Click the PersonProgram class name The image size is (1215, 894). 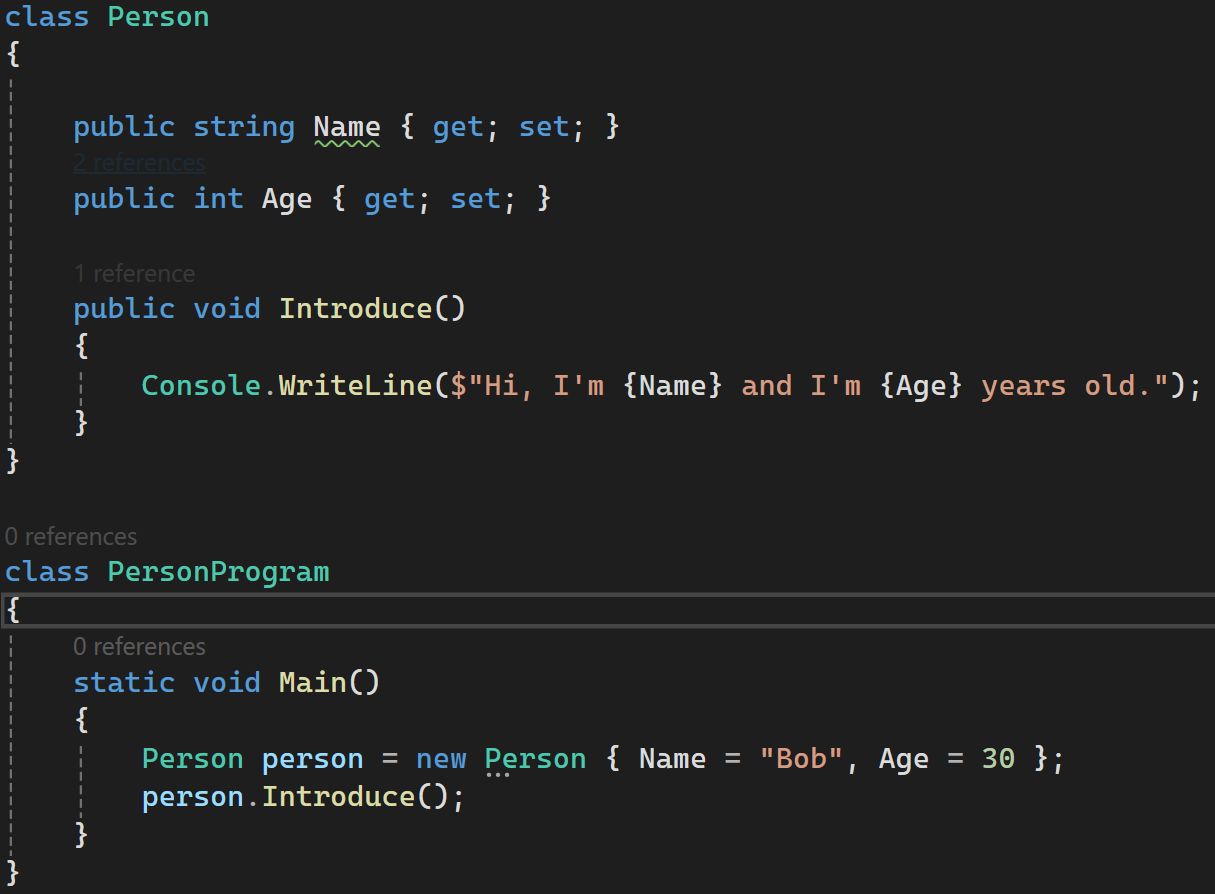218,572
